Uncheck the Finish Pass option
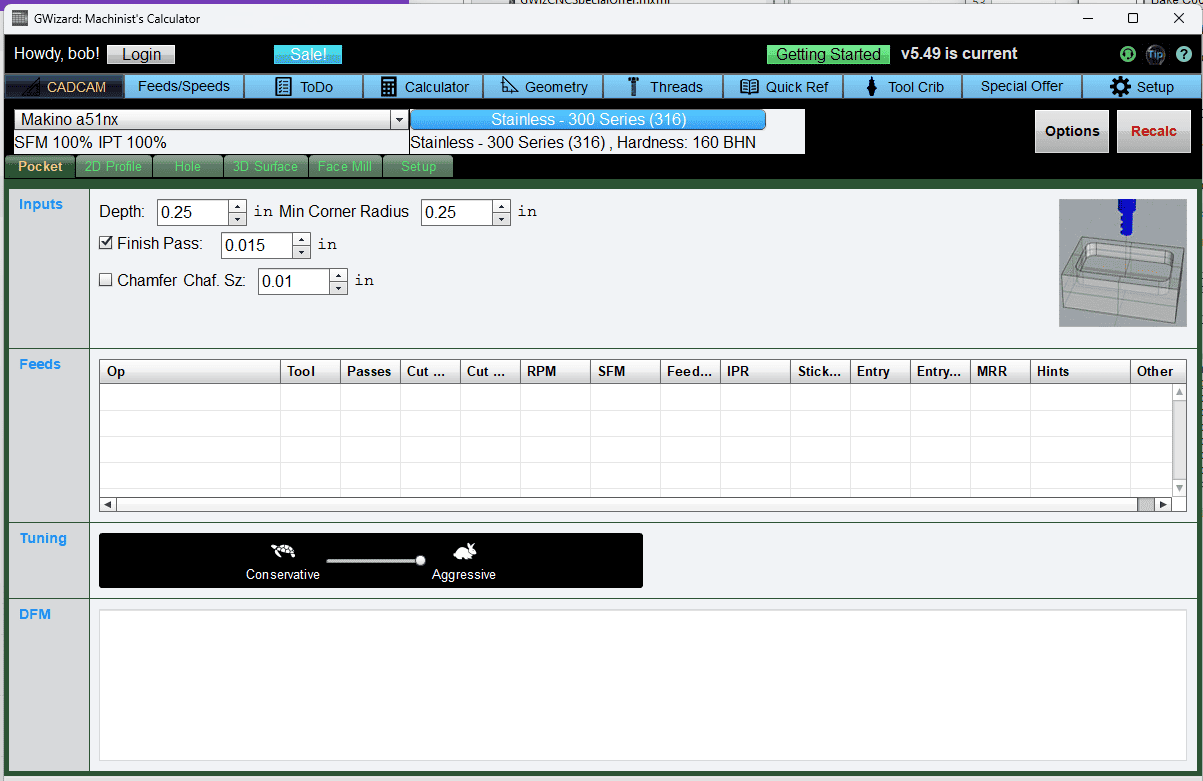The height and width of the screenshot is (781, 1203). point(106,242)
